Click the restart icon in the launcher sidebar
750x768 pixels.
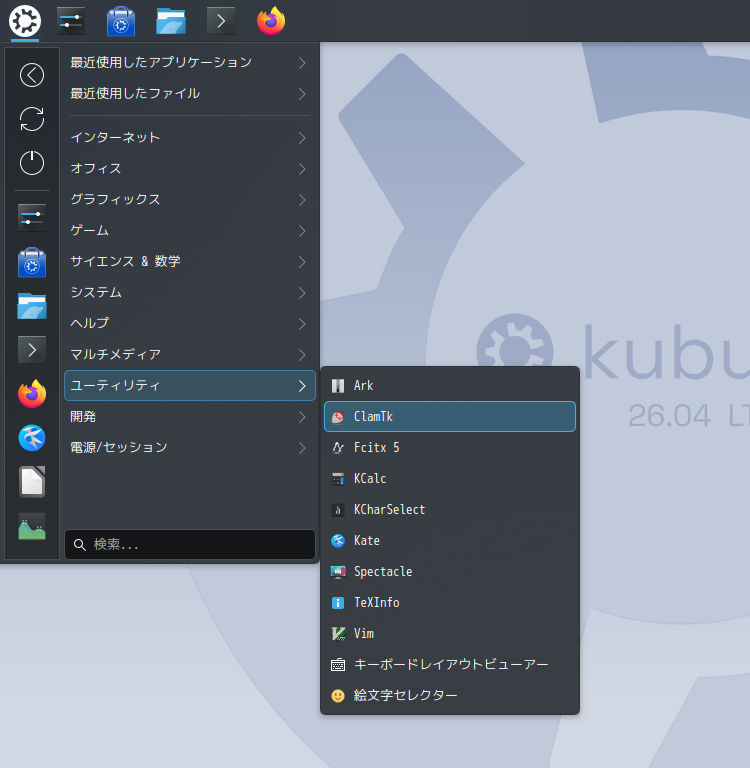32,119
